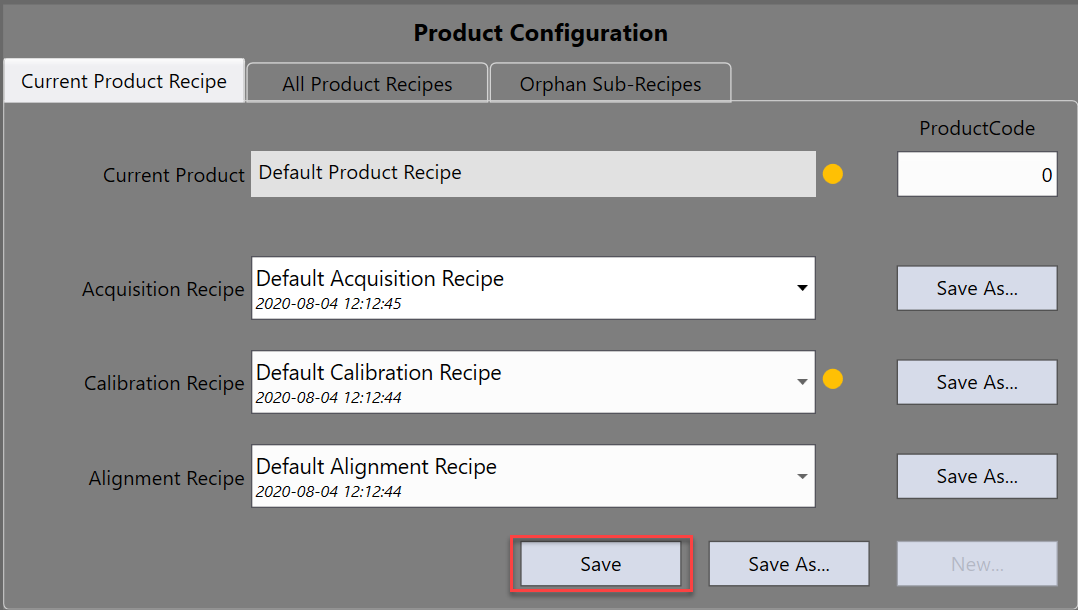
Task: Expand the Alignment Recipe dropdown list
Action: [x=802, y=476]
